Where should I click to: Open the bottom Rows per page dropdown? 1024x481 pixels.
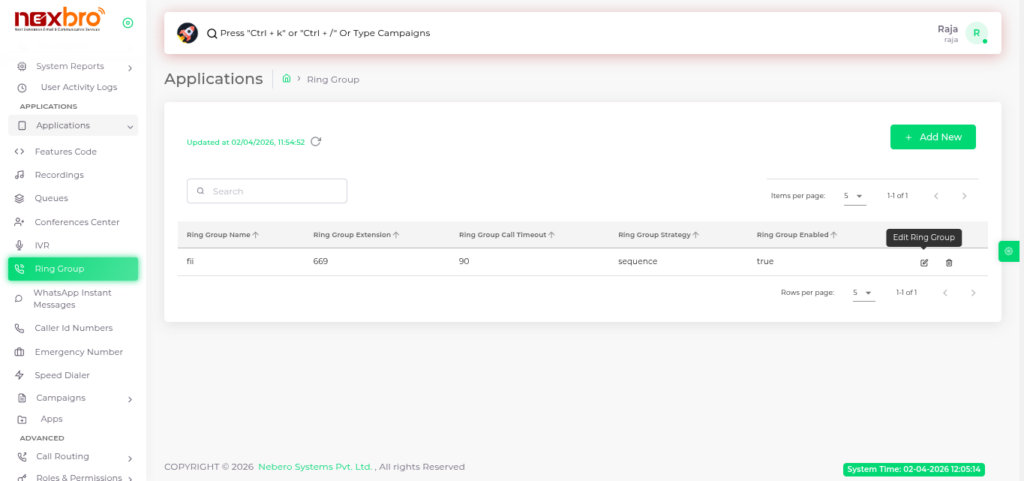coord(862,293)
